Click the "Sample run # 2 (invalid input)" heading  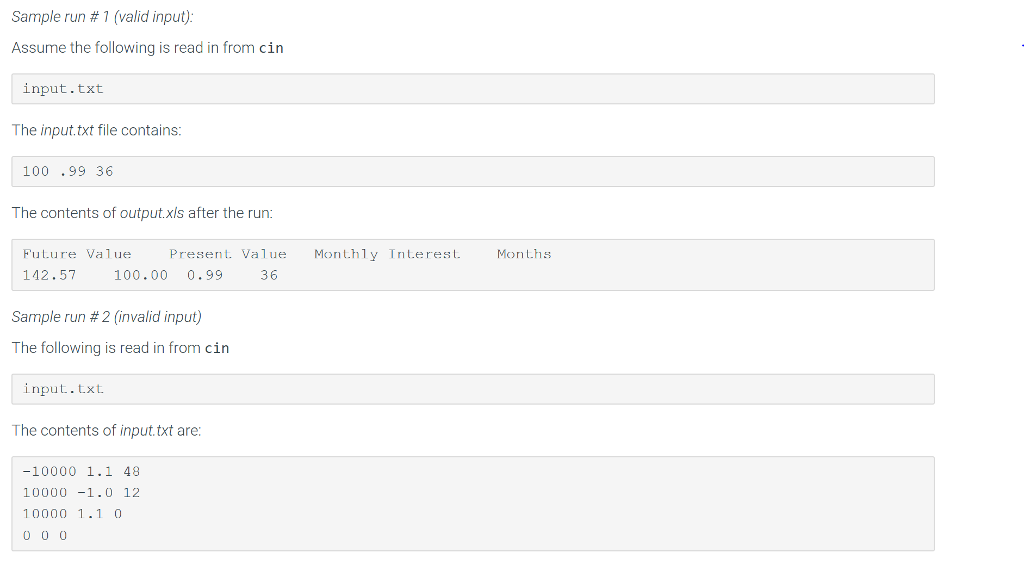(106, 317)
